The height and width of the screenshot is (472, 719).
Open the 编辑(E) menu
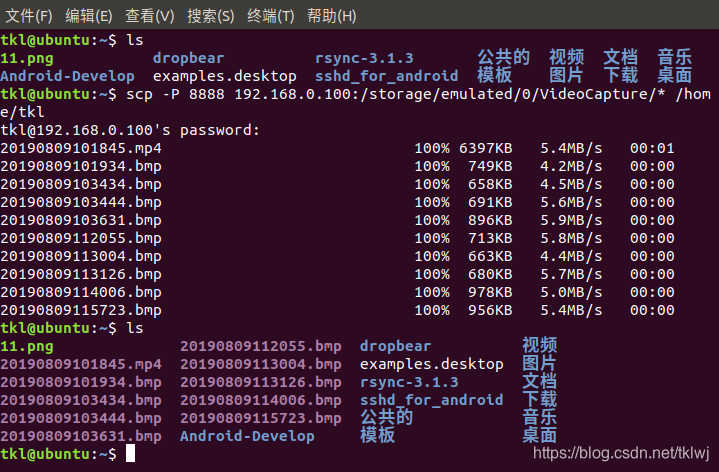(x=88, y=16)
